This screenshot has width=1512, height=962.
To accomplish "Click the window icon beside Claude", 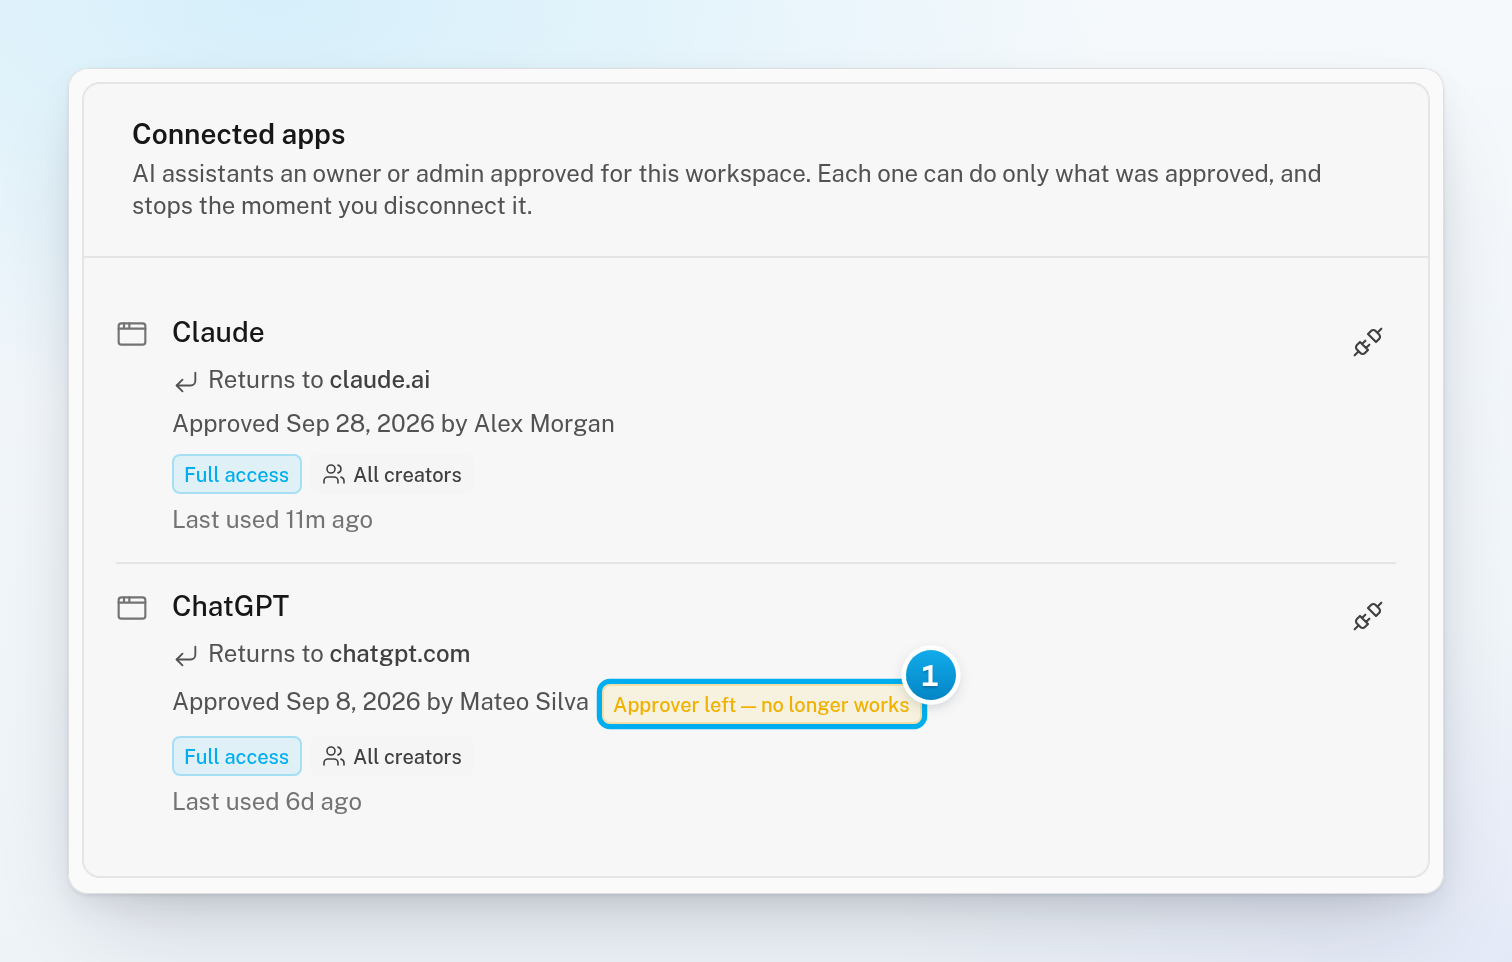I will pos(132,334).
